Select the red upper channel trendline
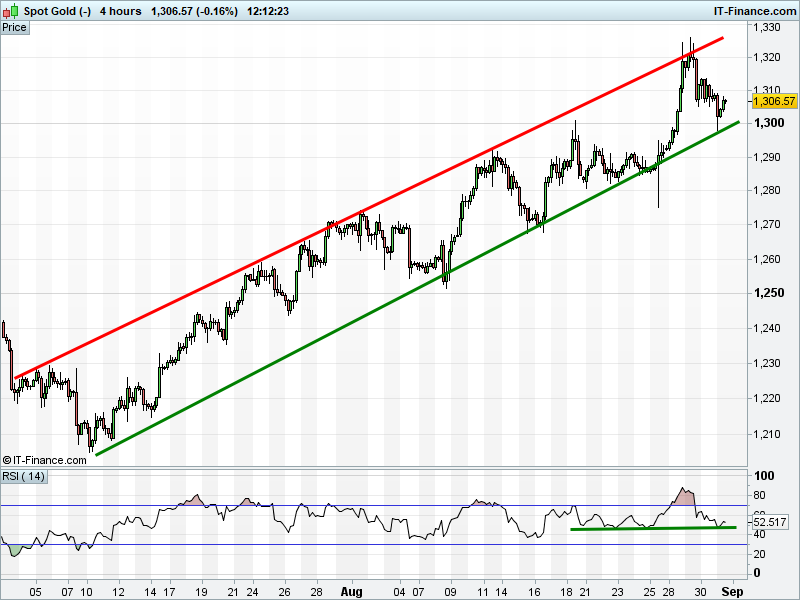 click(x=369, y=208)
